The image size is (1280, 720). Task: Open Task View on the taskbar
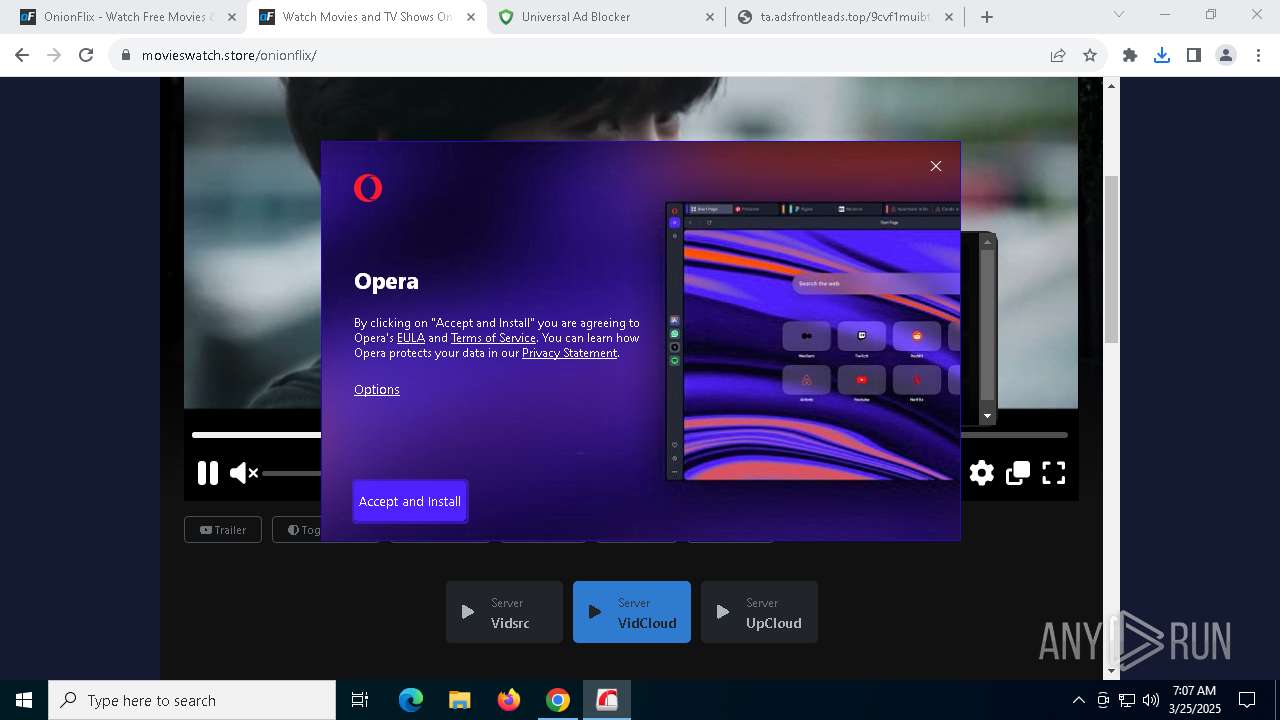[x=360, y=700]
